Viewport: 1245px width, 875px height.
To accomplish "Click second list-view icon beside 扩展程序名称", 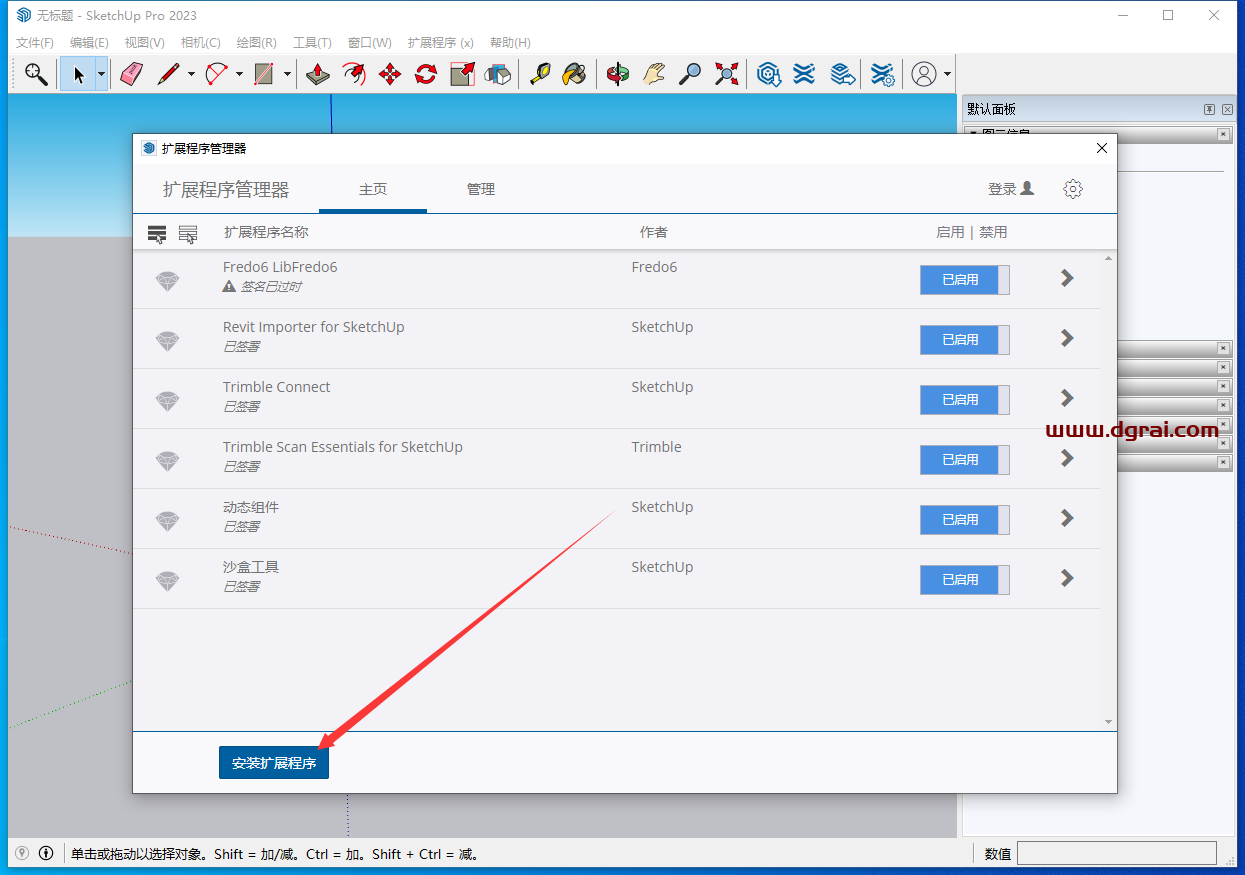I will 188,234.
